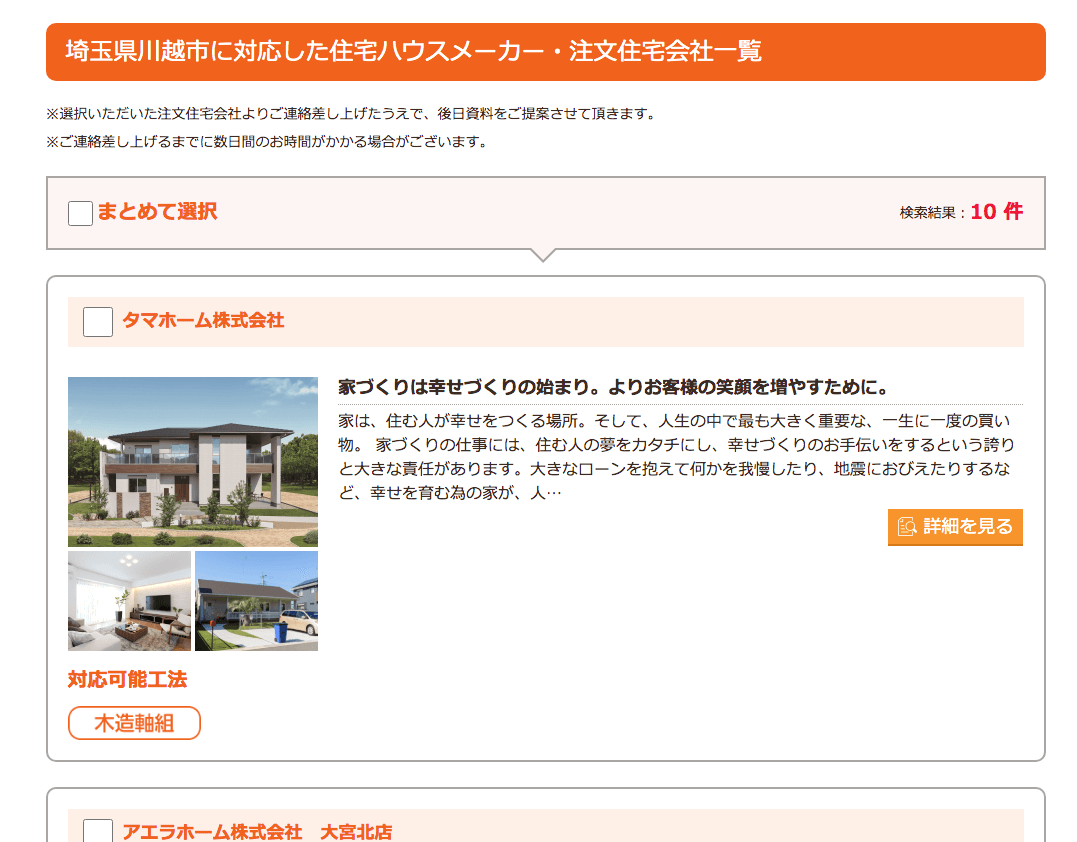Screen dimensions: 1077x842
Task: Click the 家づくりは幸せづくりの始まり headline
Action: click(x=613, y=387)
